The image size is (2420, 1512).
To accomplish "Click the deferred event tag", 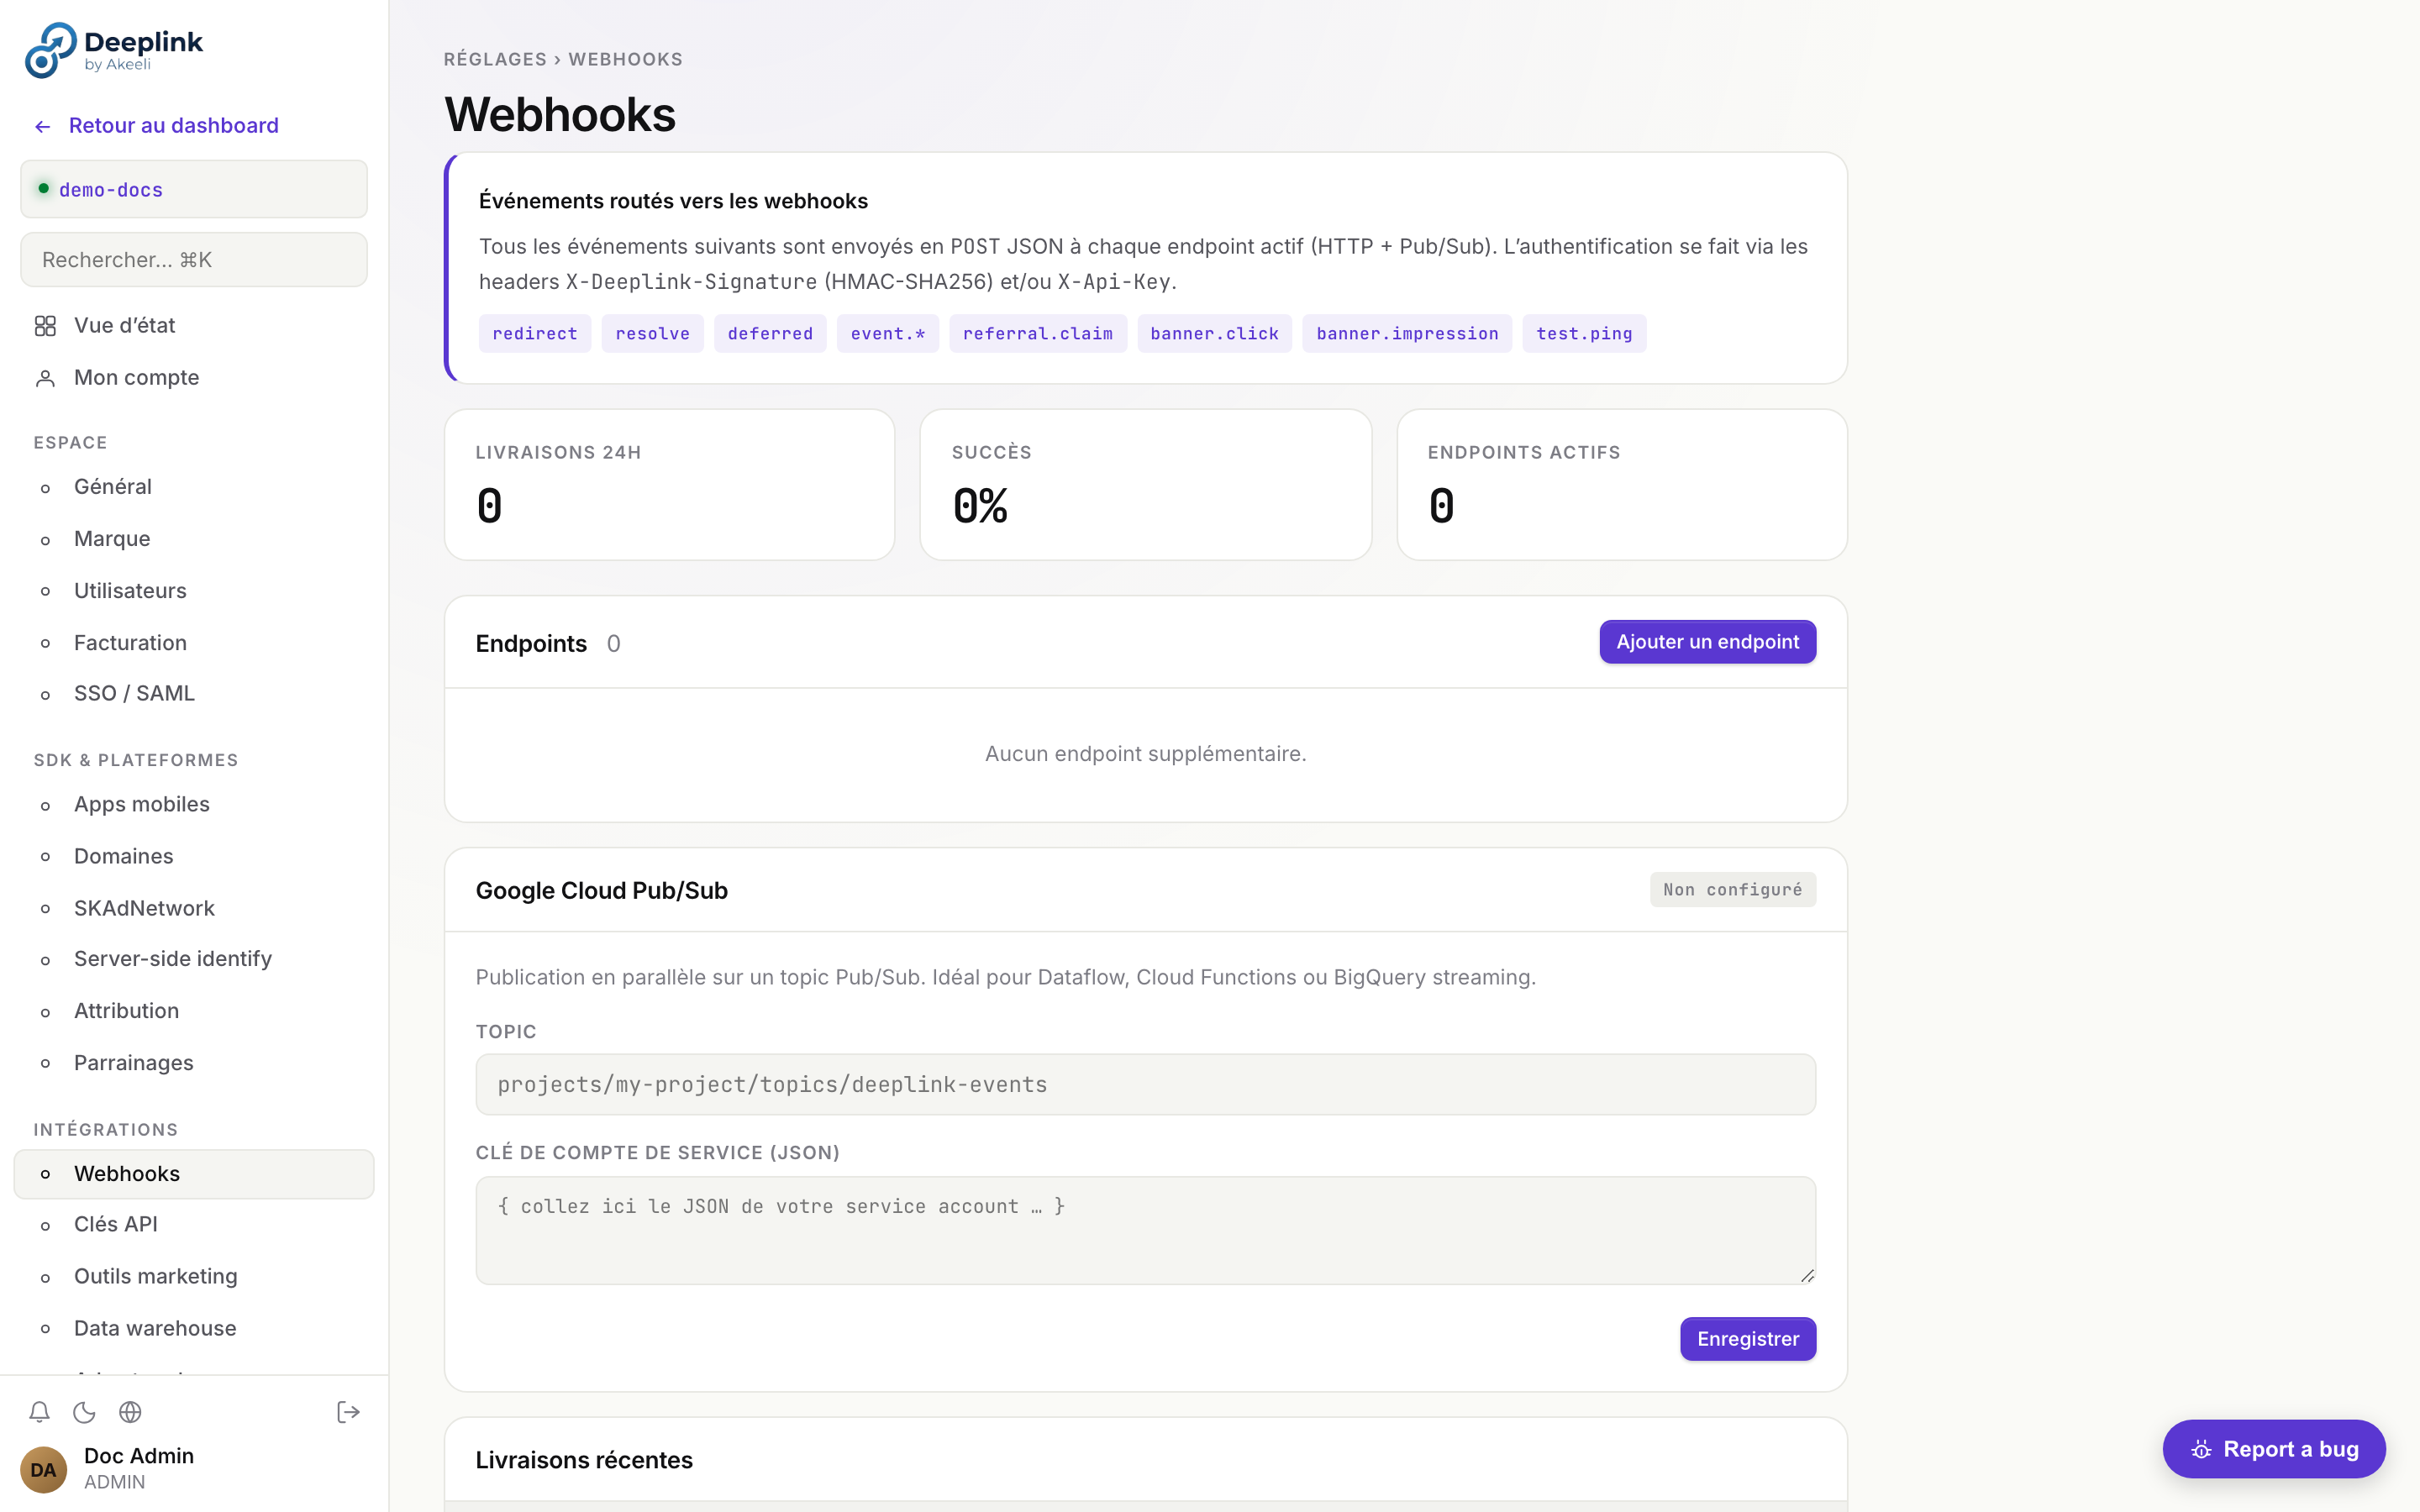I will click(x=770, y=334).
